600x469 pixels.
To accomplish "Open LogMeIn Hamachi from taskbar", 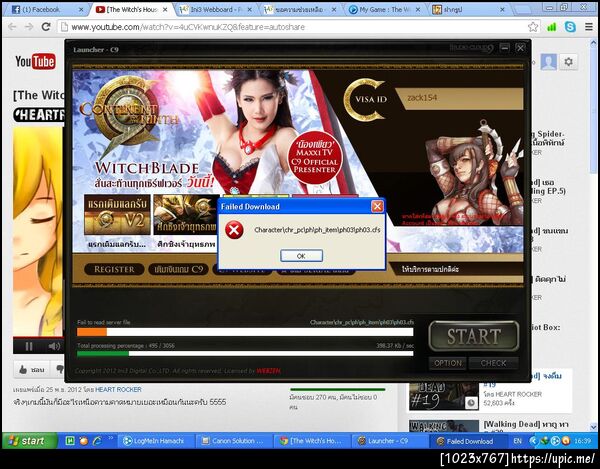I will [x=157, y=441].
